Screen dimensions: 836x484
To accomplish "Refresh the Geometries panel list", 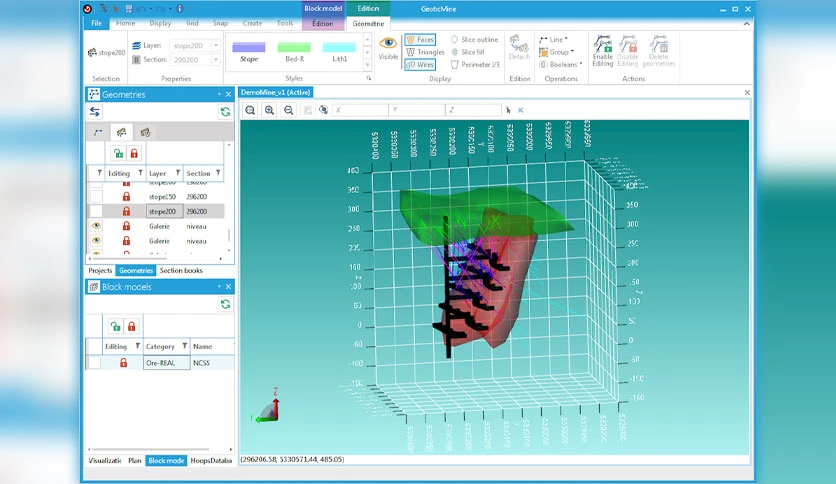I will coord(226,111).
